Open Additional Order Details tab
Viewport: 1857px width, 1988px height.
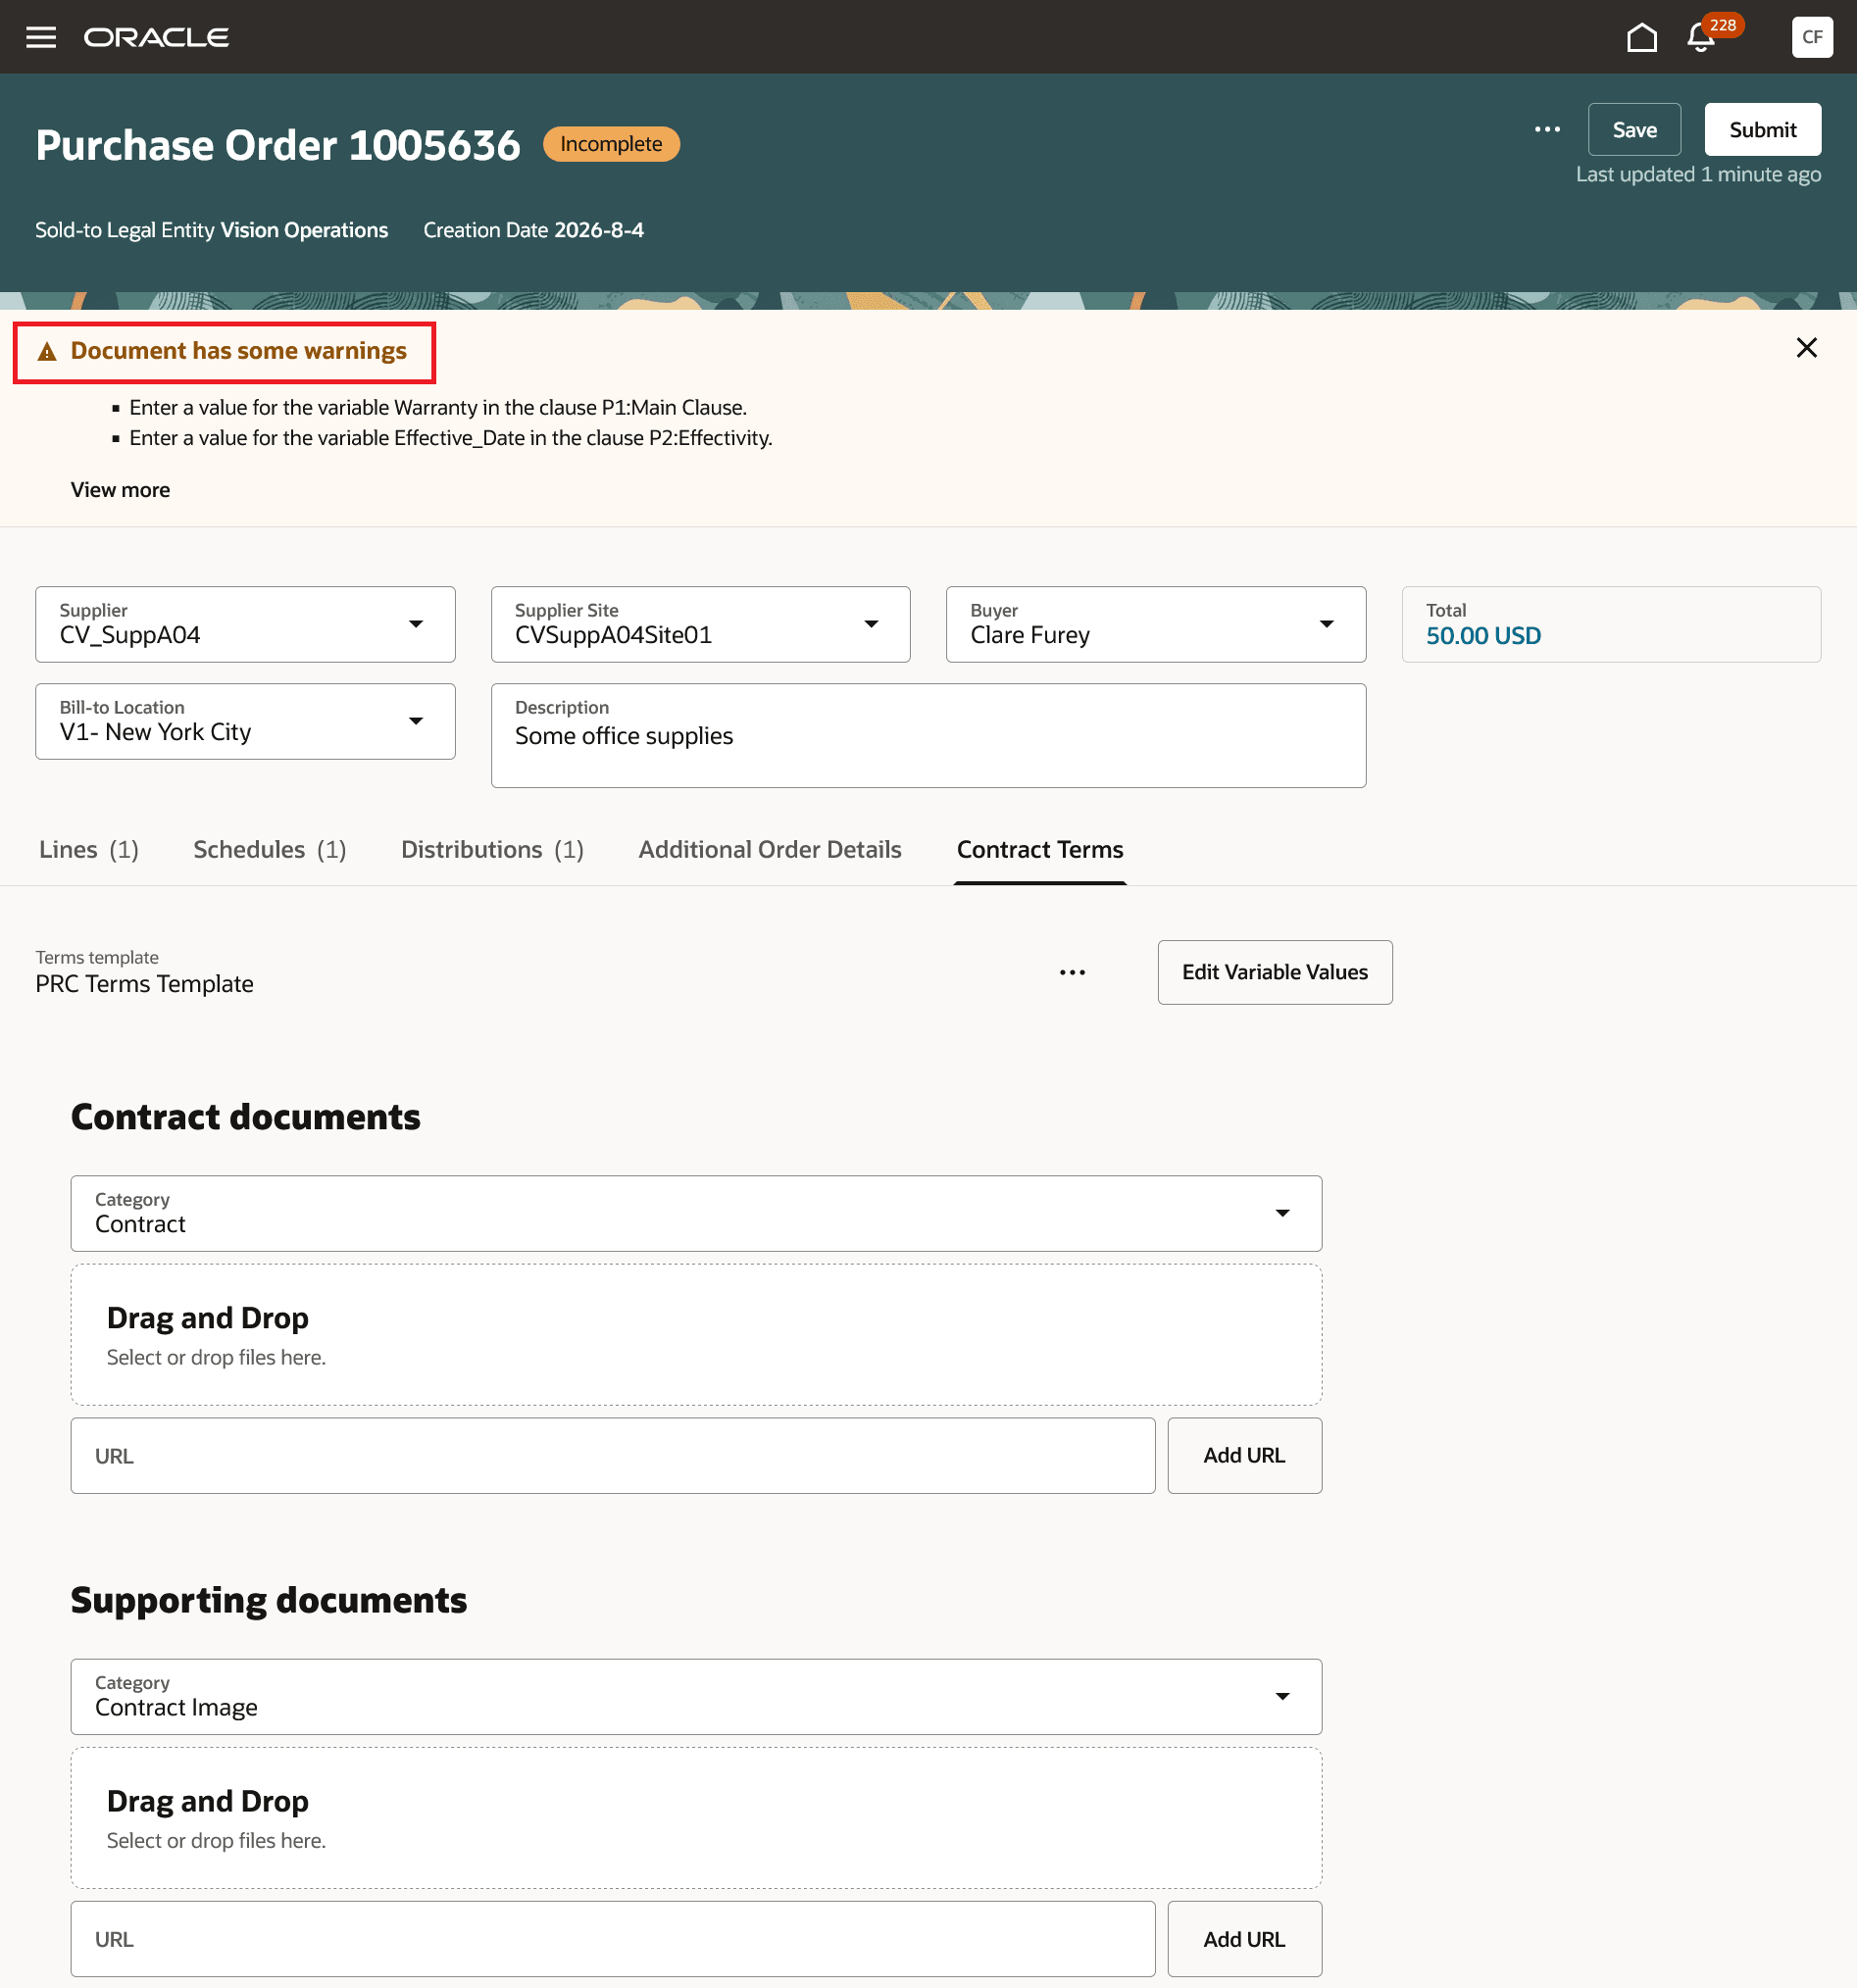coord(770,849)
